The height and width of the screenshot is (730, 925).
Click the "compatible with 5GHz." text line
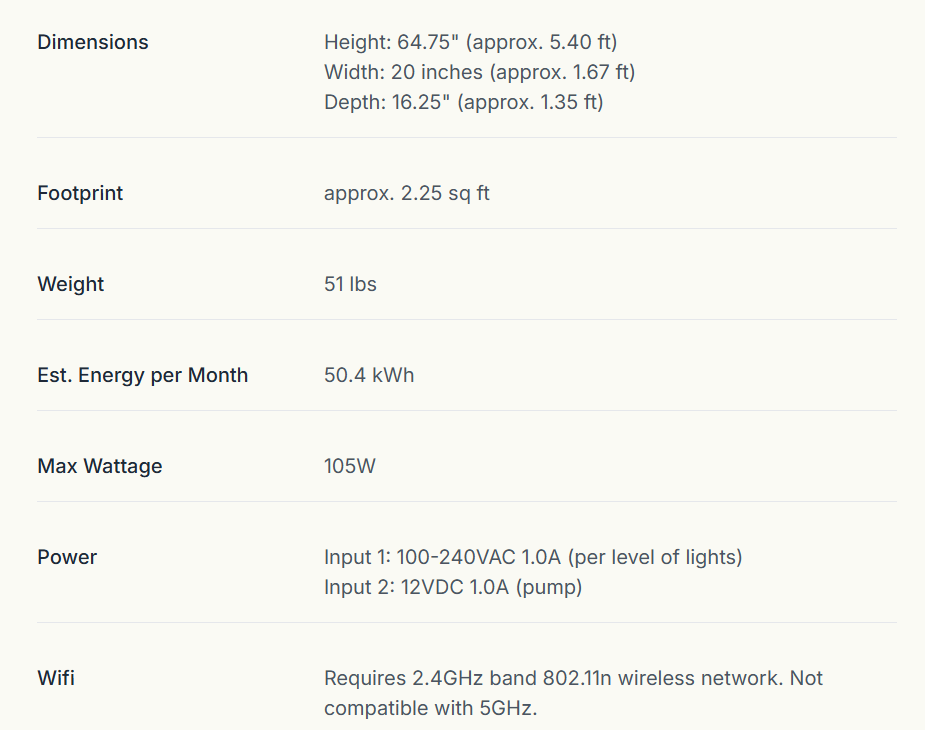(x=430, y=708)
